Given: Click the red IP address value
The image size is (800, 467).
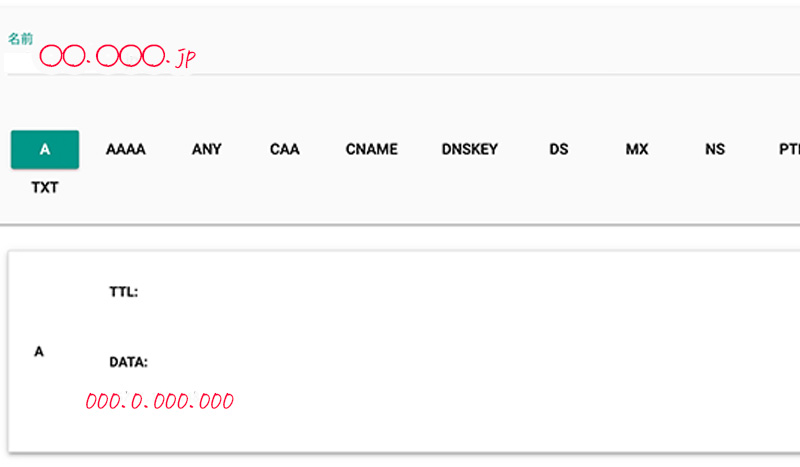Looking at the screenshot, I should pyautogui.click(x=160, y=401).
